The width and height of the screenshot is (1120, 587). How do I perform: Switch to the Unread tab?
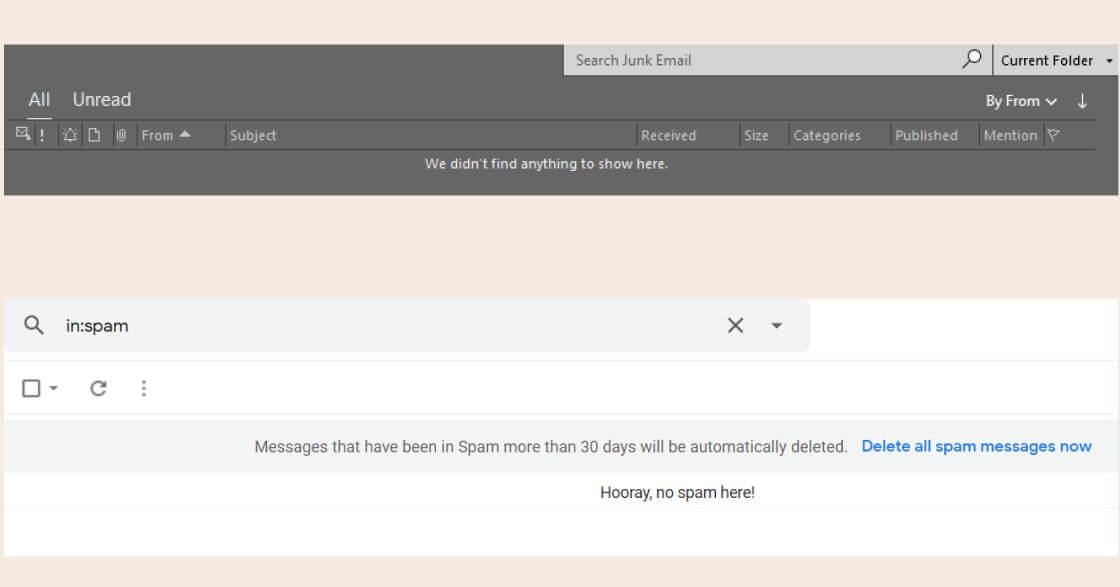pos(101,99)
